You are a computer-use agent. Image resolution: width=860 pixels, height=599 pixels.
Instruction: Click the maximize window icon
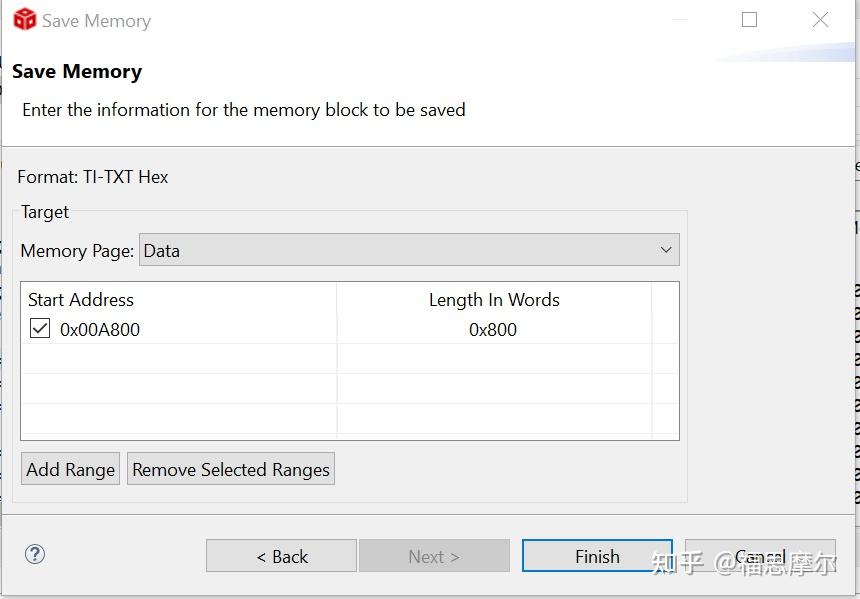coord(749,20)
